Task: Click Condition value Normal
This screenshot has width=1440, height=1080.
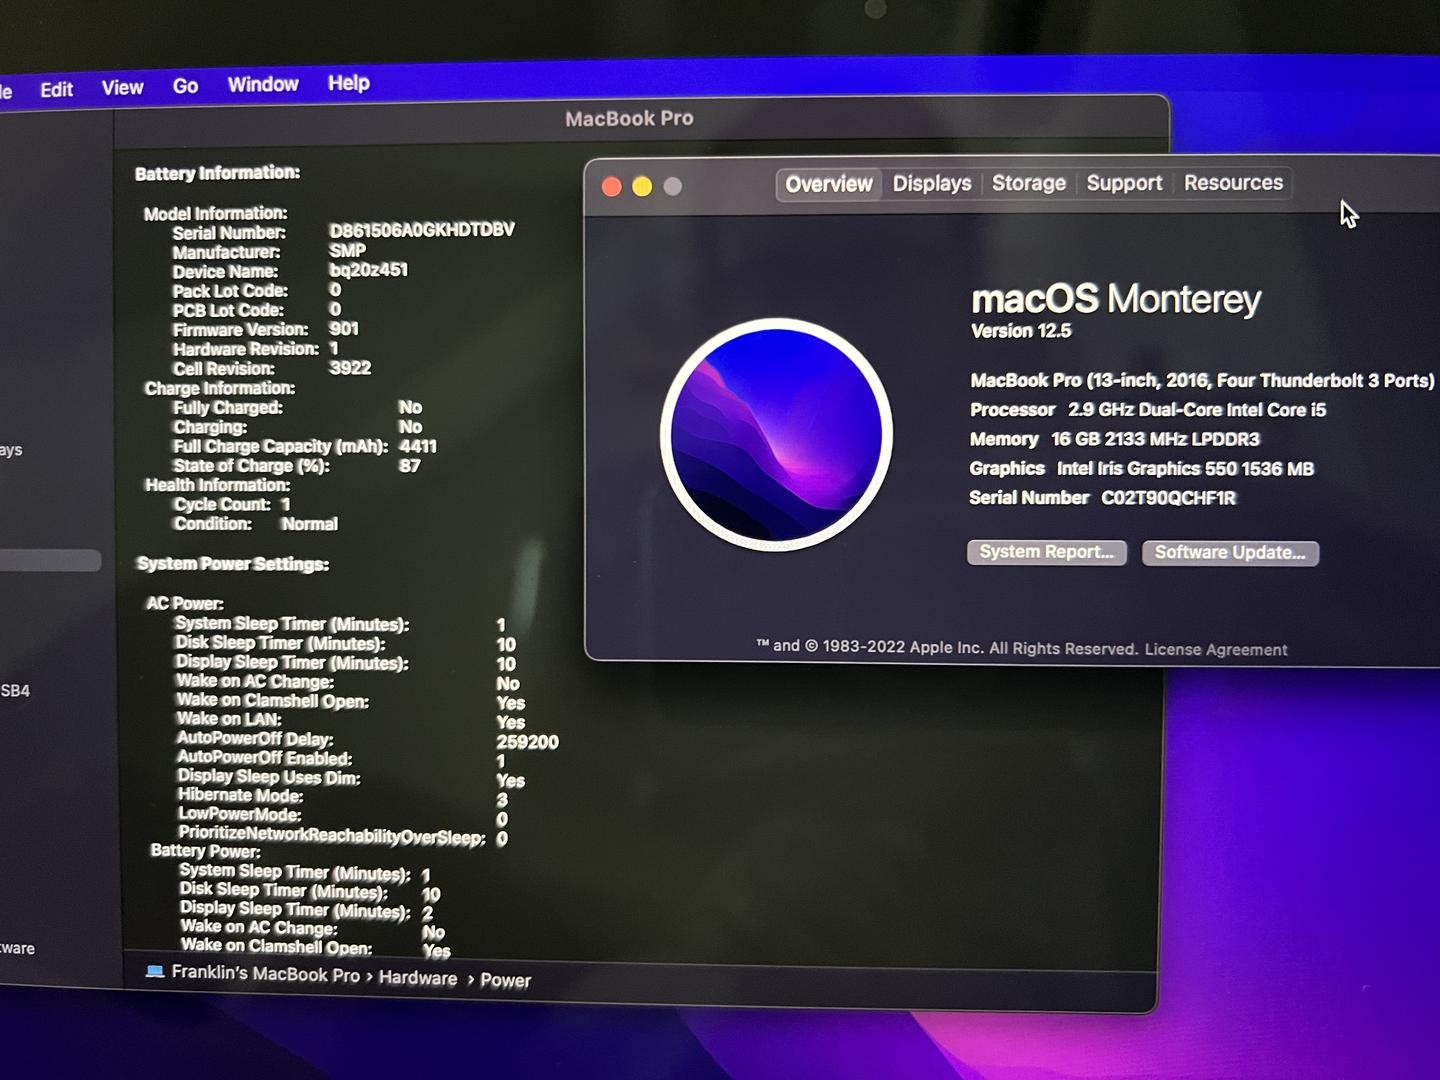Action: coord(309,524)
